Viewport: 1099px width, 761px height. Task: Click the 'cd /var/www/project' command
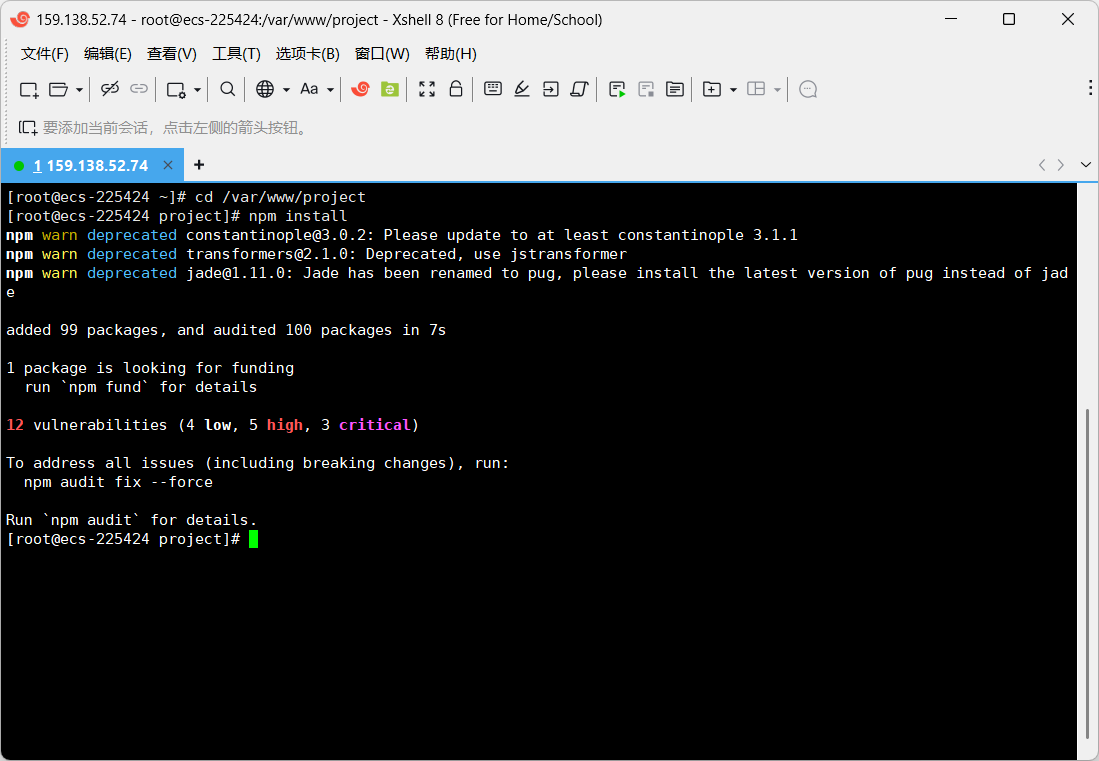coord(280,197)
